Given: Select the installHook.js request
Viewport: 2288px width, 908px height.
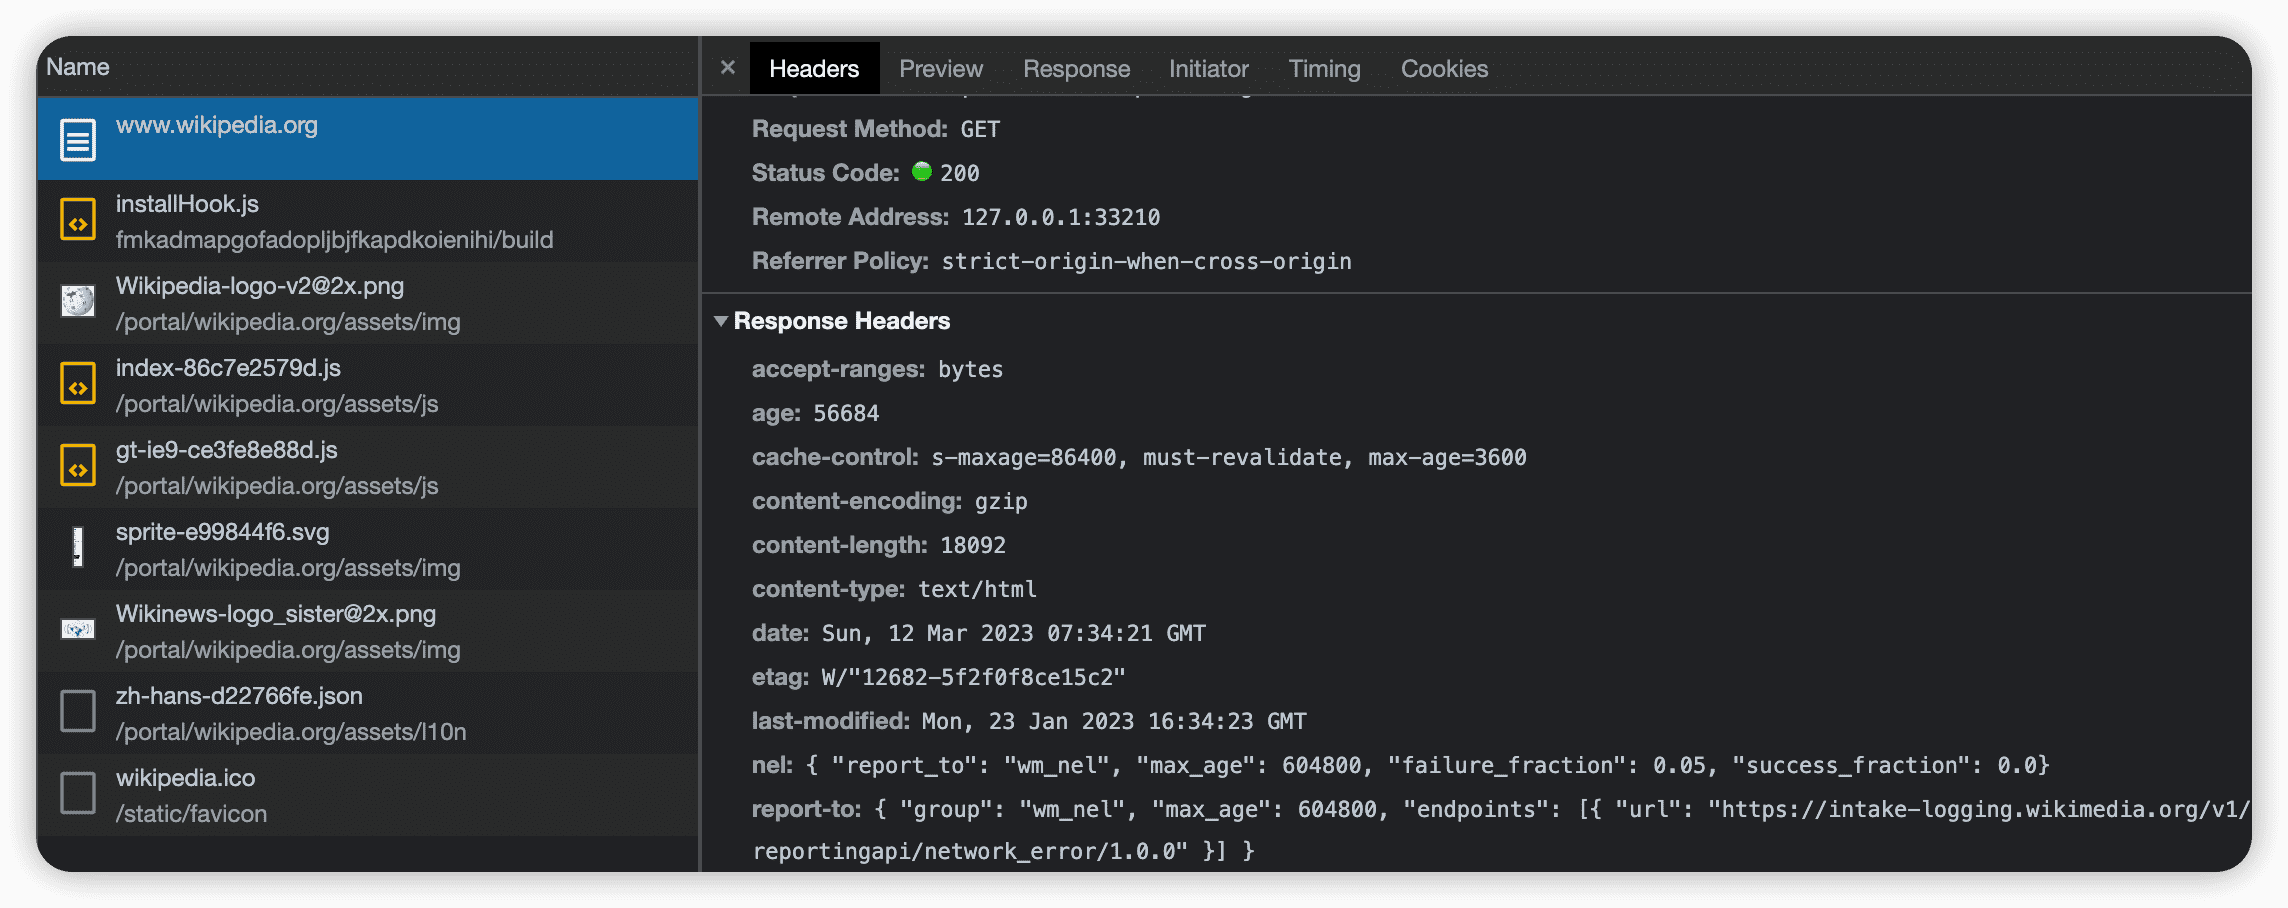Looking at the screenshot, I should pos(367,221).
